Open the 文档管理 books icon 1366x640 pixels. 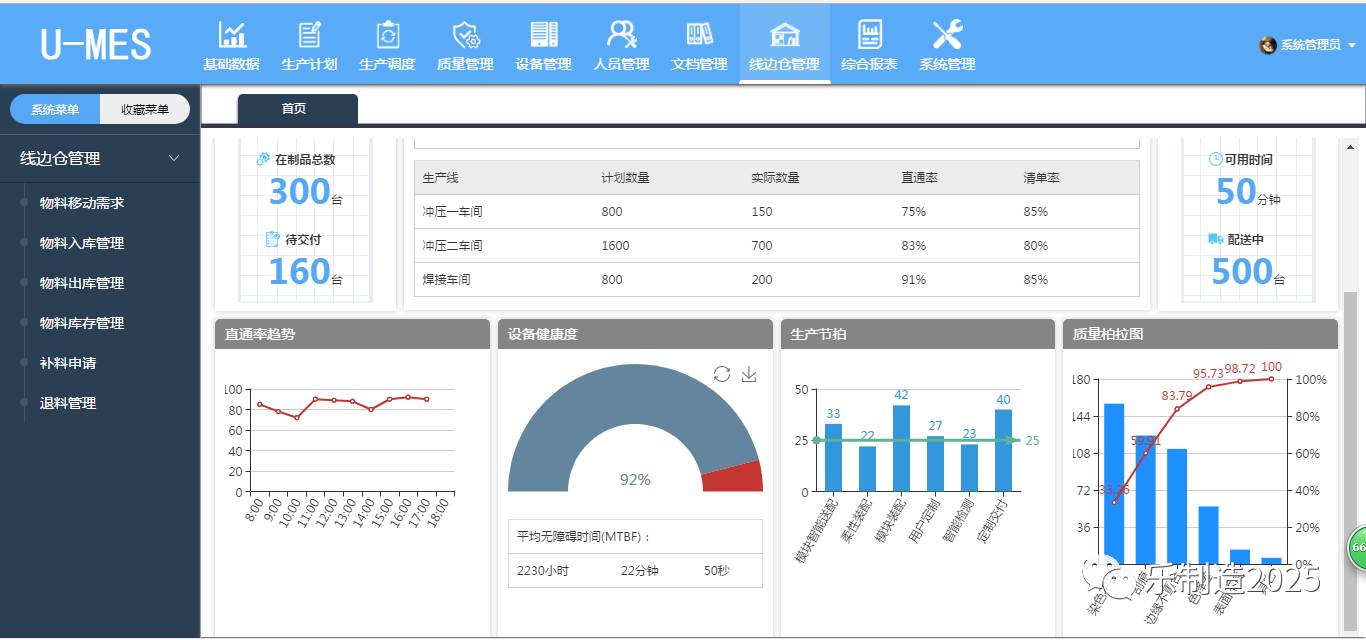(x=699, y=36)
